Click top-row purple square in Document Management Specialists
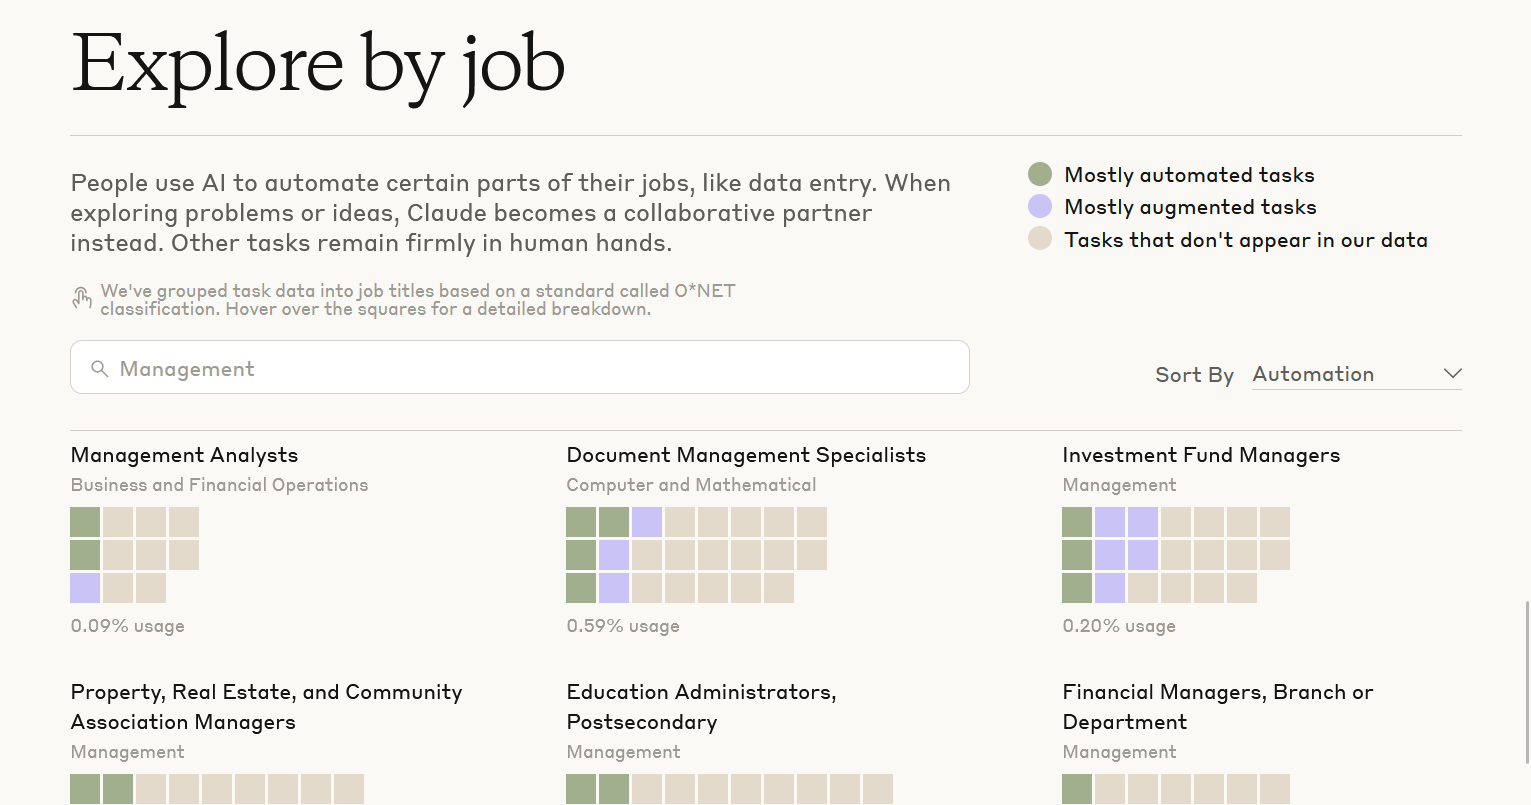Screen dimensions: 1531x805 pos(647,522)
